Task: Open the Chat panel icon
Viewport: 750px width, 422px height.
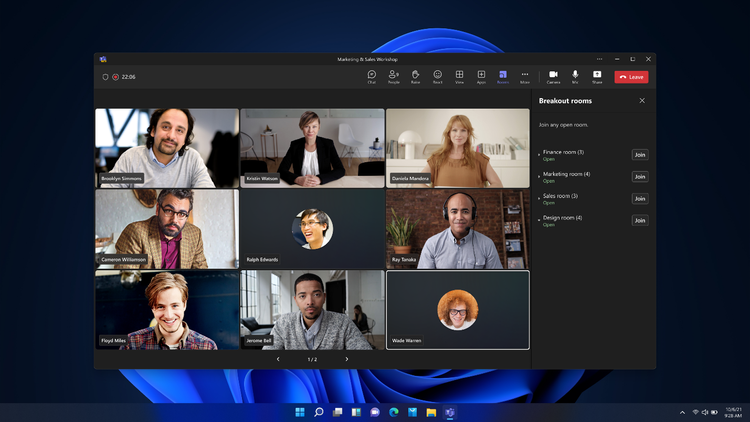Action: 372,77
